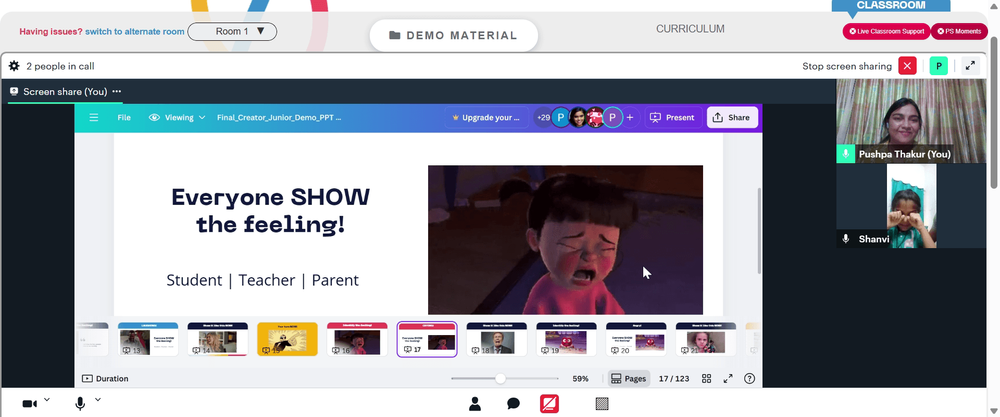Adjust the Canva zoom slider handle

tap(501, 379)
